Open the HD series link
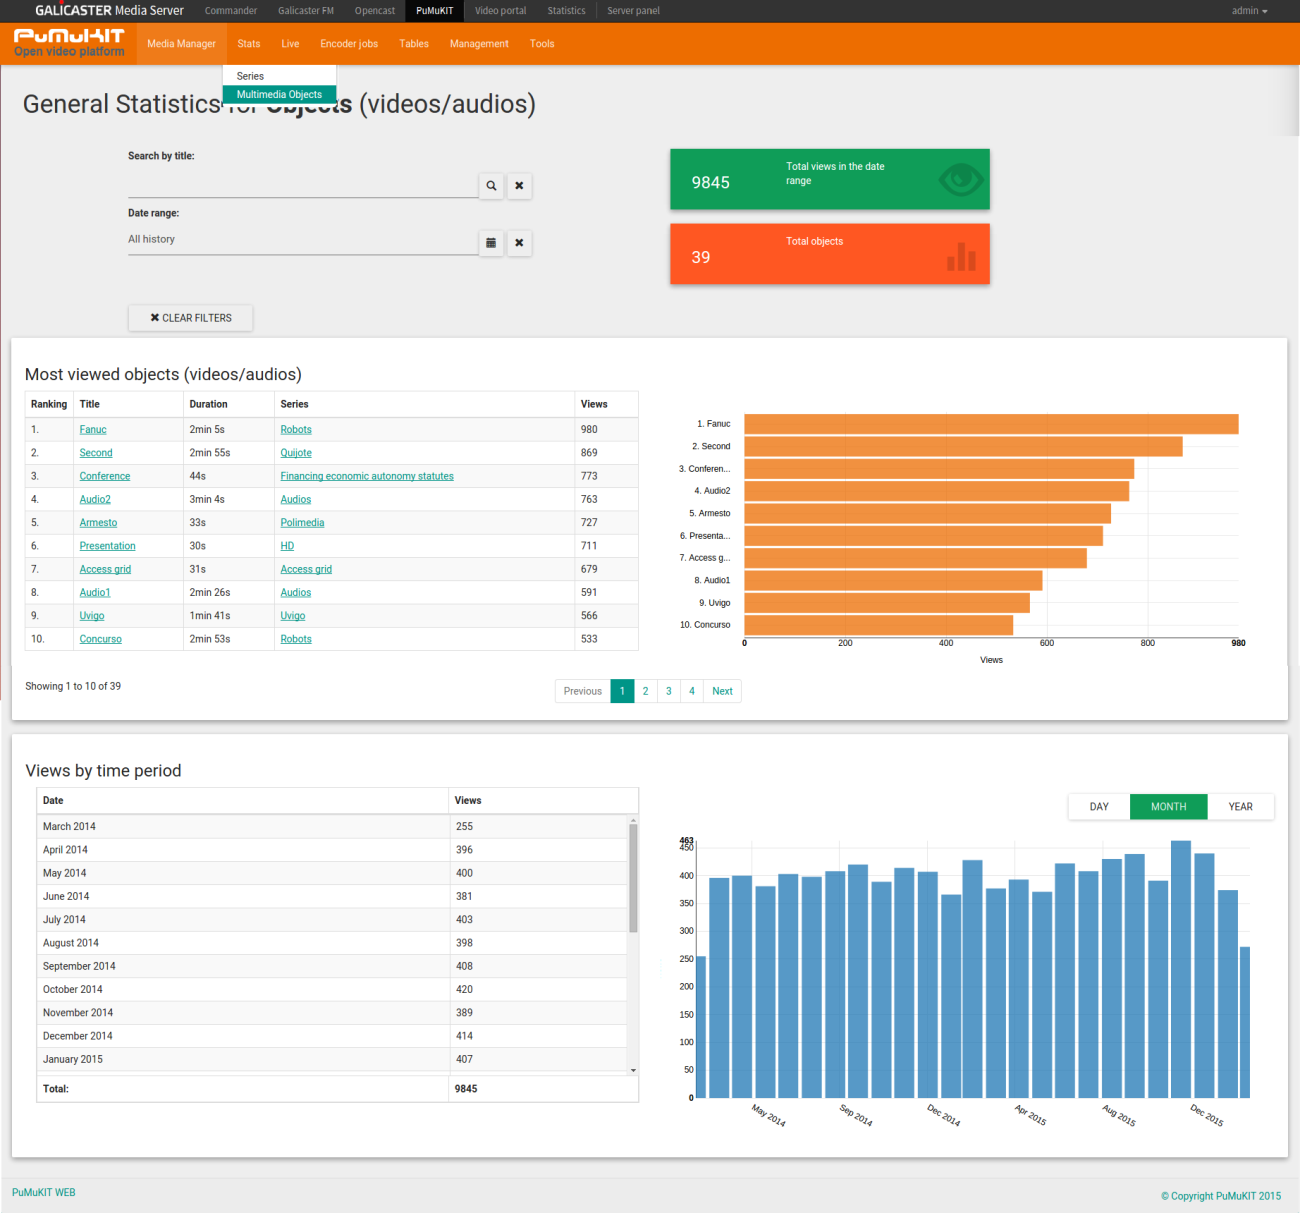 (x=287, y=546)
